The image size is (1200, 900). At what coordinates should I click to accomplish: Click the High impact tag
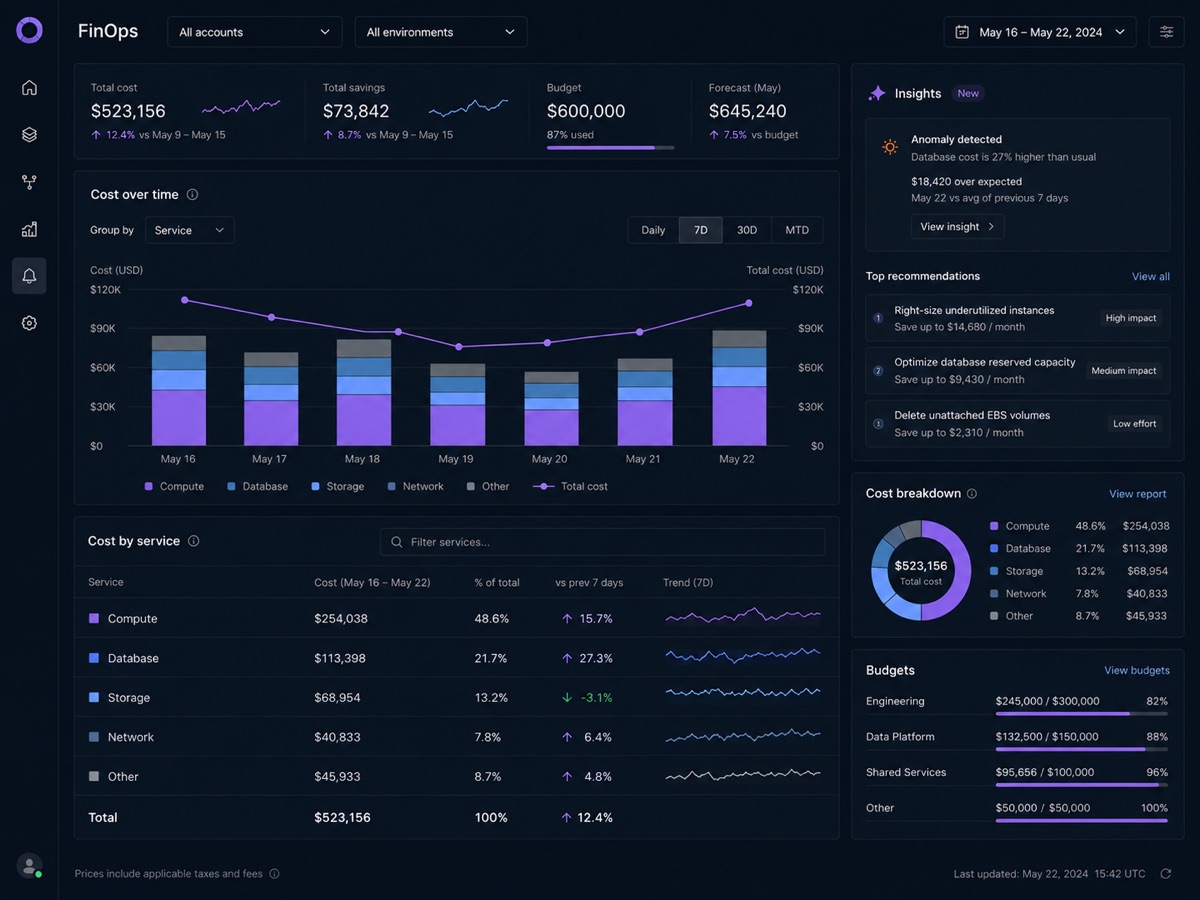coord(1131,318)
